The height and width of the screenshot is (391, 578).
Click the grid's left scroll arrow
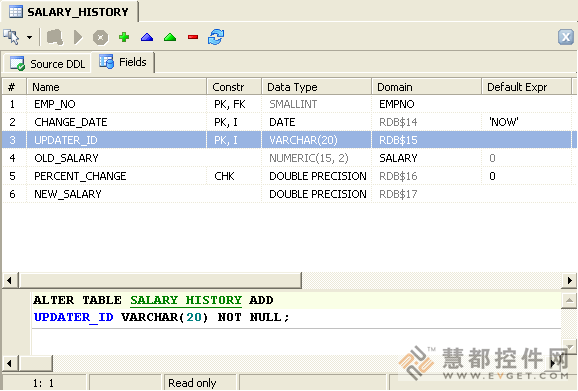coord(10,280)
